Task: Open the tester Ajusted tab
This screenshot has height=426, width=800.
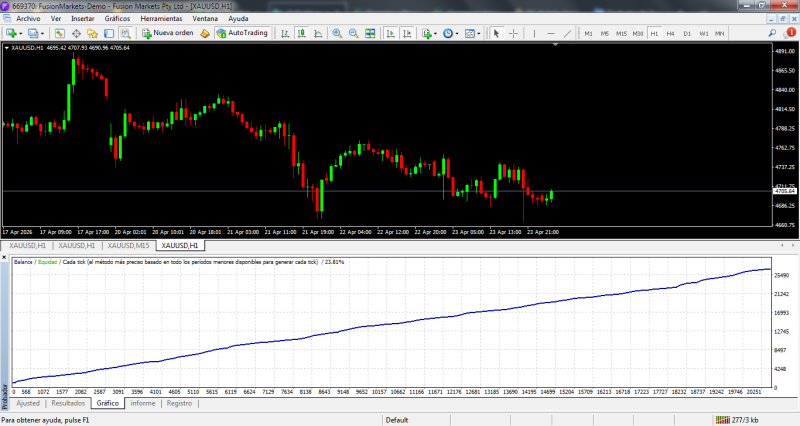Action: coord(28,403)
